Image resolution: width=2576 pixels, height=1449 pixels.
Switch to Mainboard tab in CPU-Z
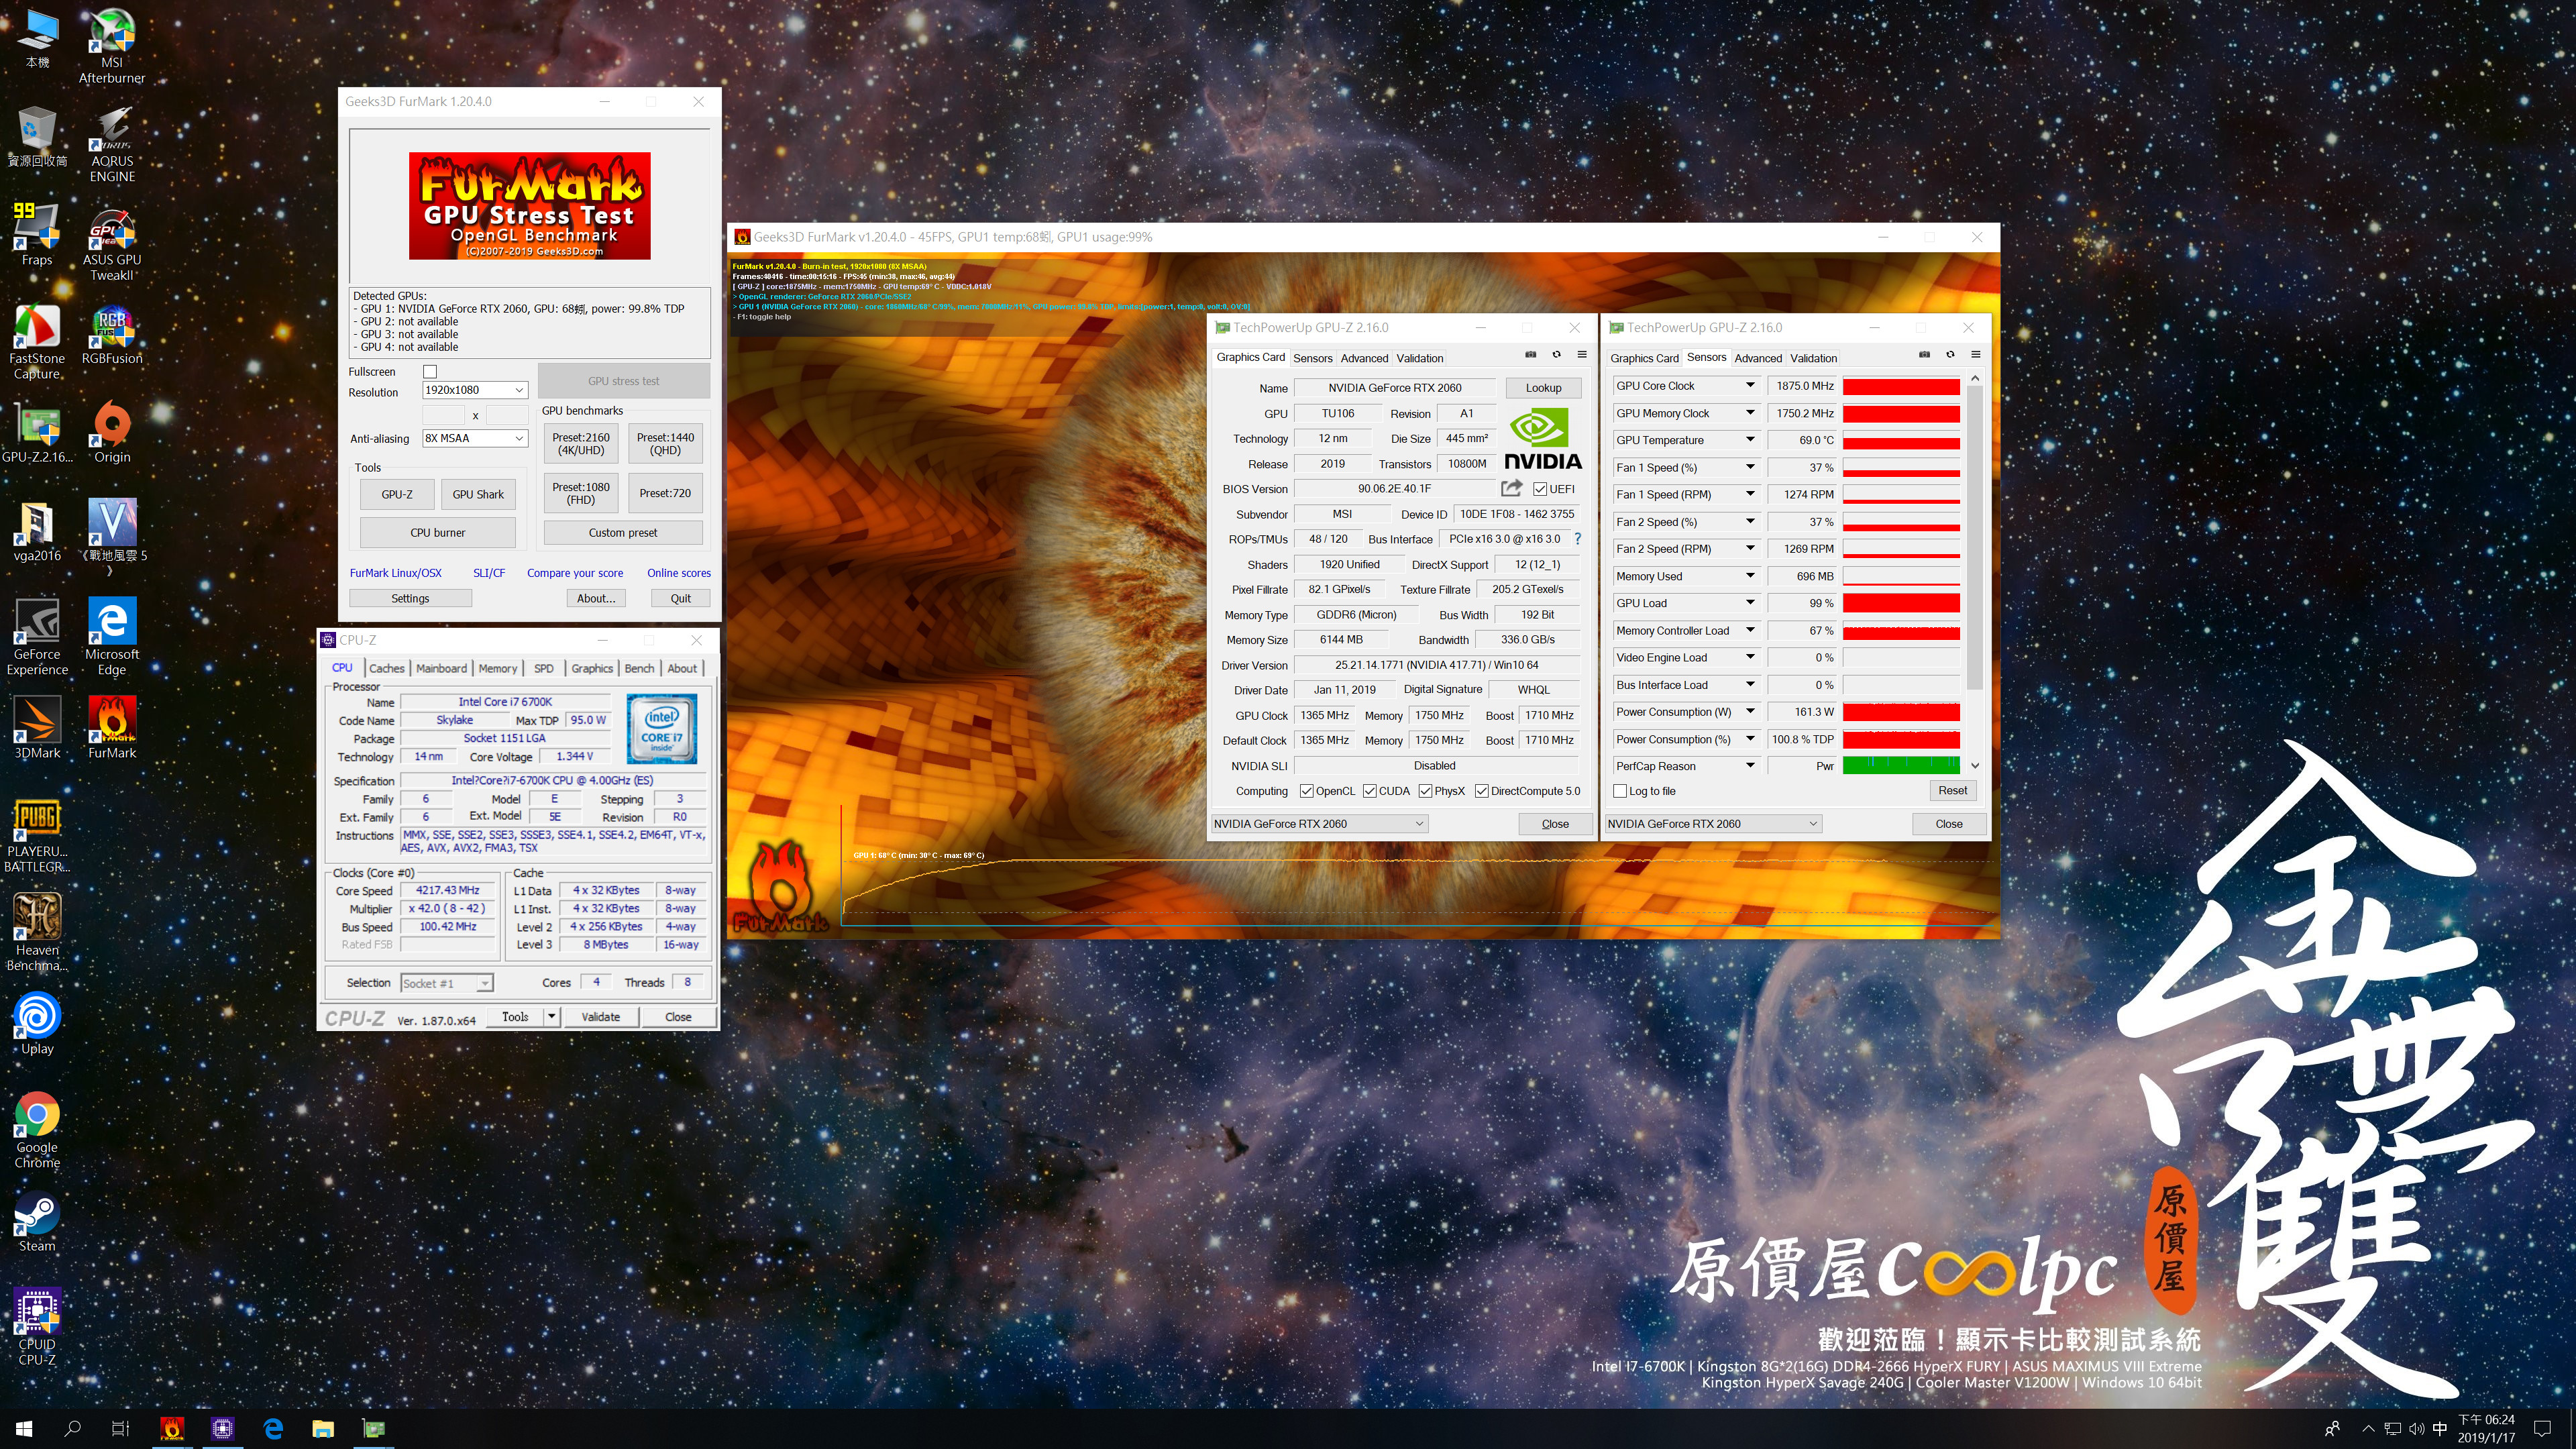click(x=441, y=668)
